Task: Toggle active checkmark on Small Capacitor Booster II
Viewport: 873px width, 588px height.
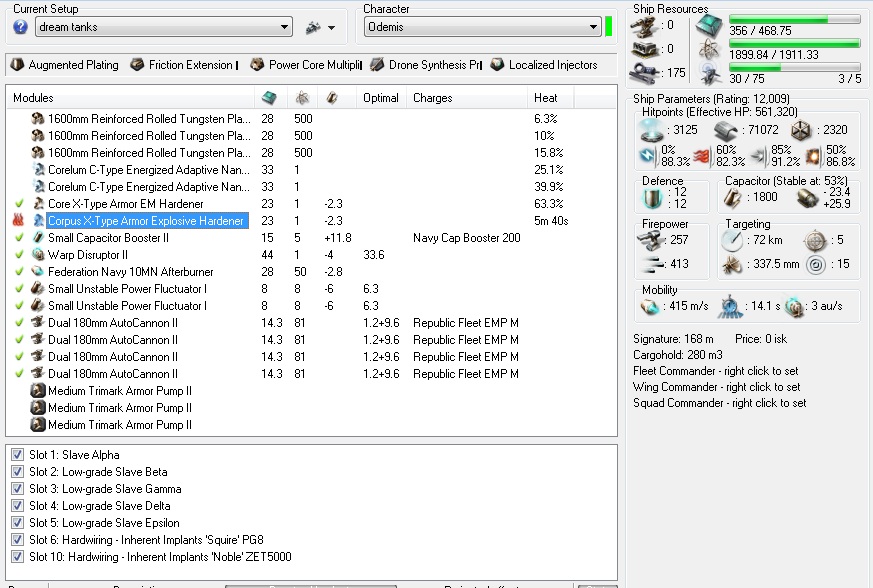Action: [19, 238]
